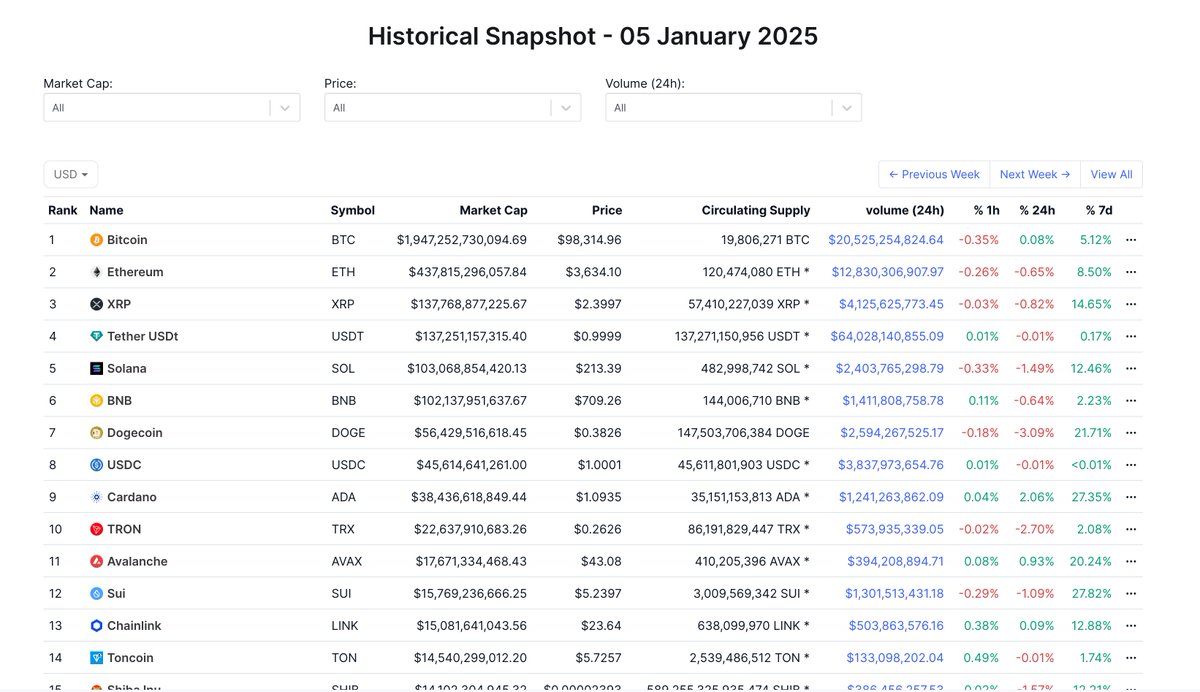
Task: Sort table by Market Cap column header
Action: (493, 210)
